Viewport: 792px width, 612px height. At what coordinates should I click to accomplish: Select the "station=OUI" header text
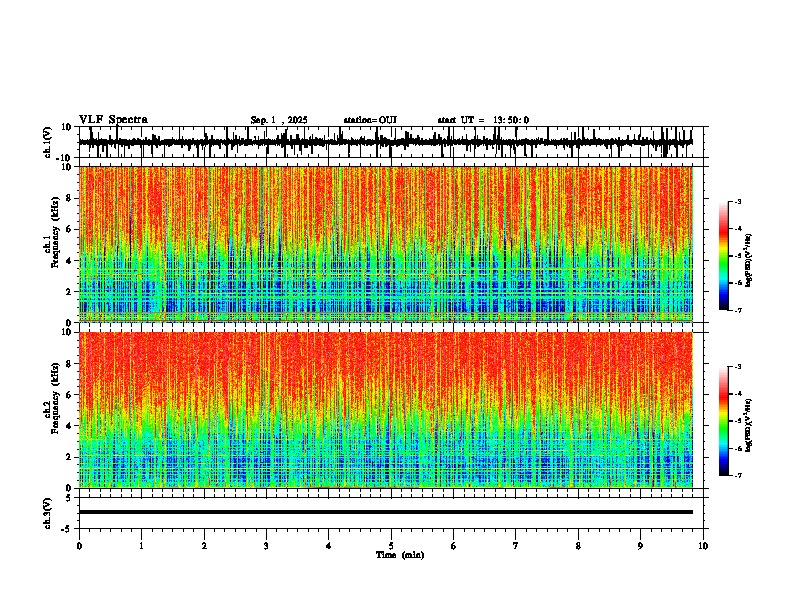pos(370,120)
